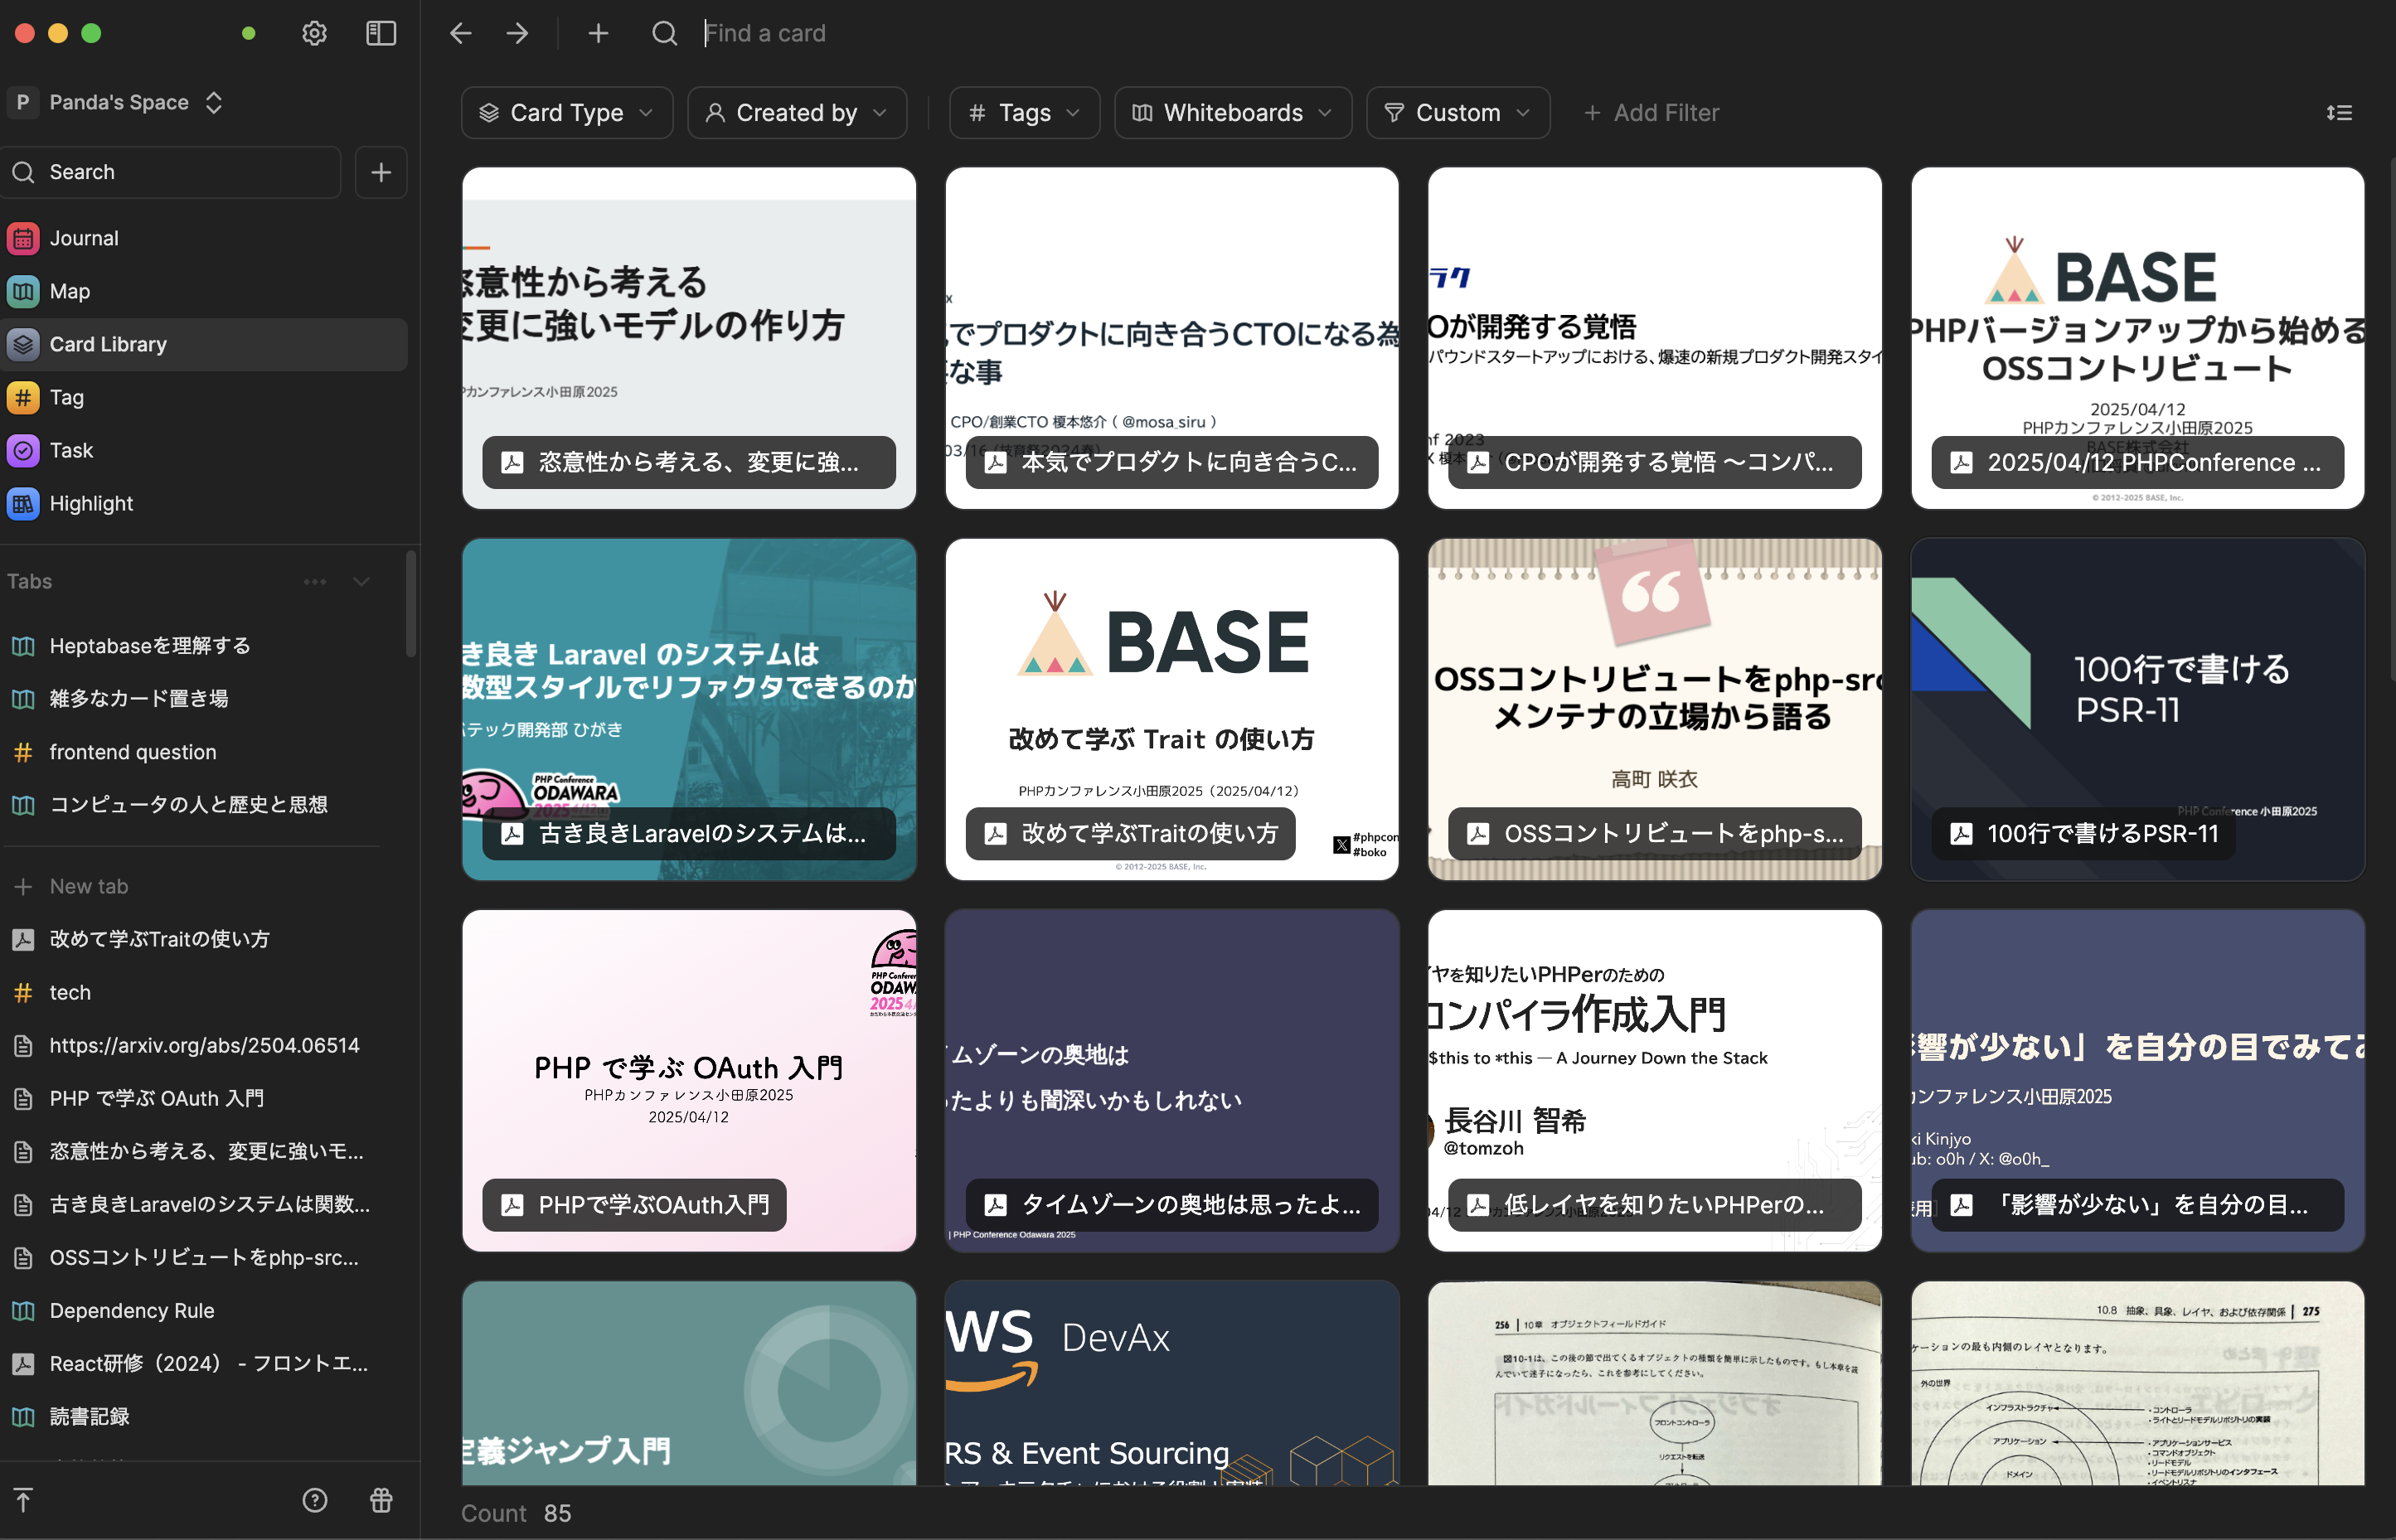Viewport: 2396px width, 1540px height.
Task: Select the Card Library
Action: (108, 344)
